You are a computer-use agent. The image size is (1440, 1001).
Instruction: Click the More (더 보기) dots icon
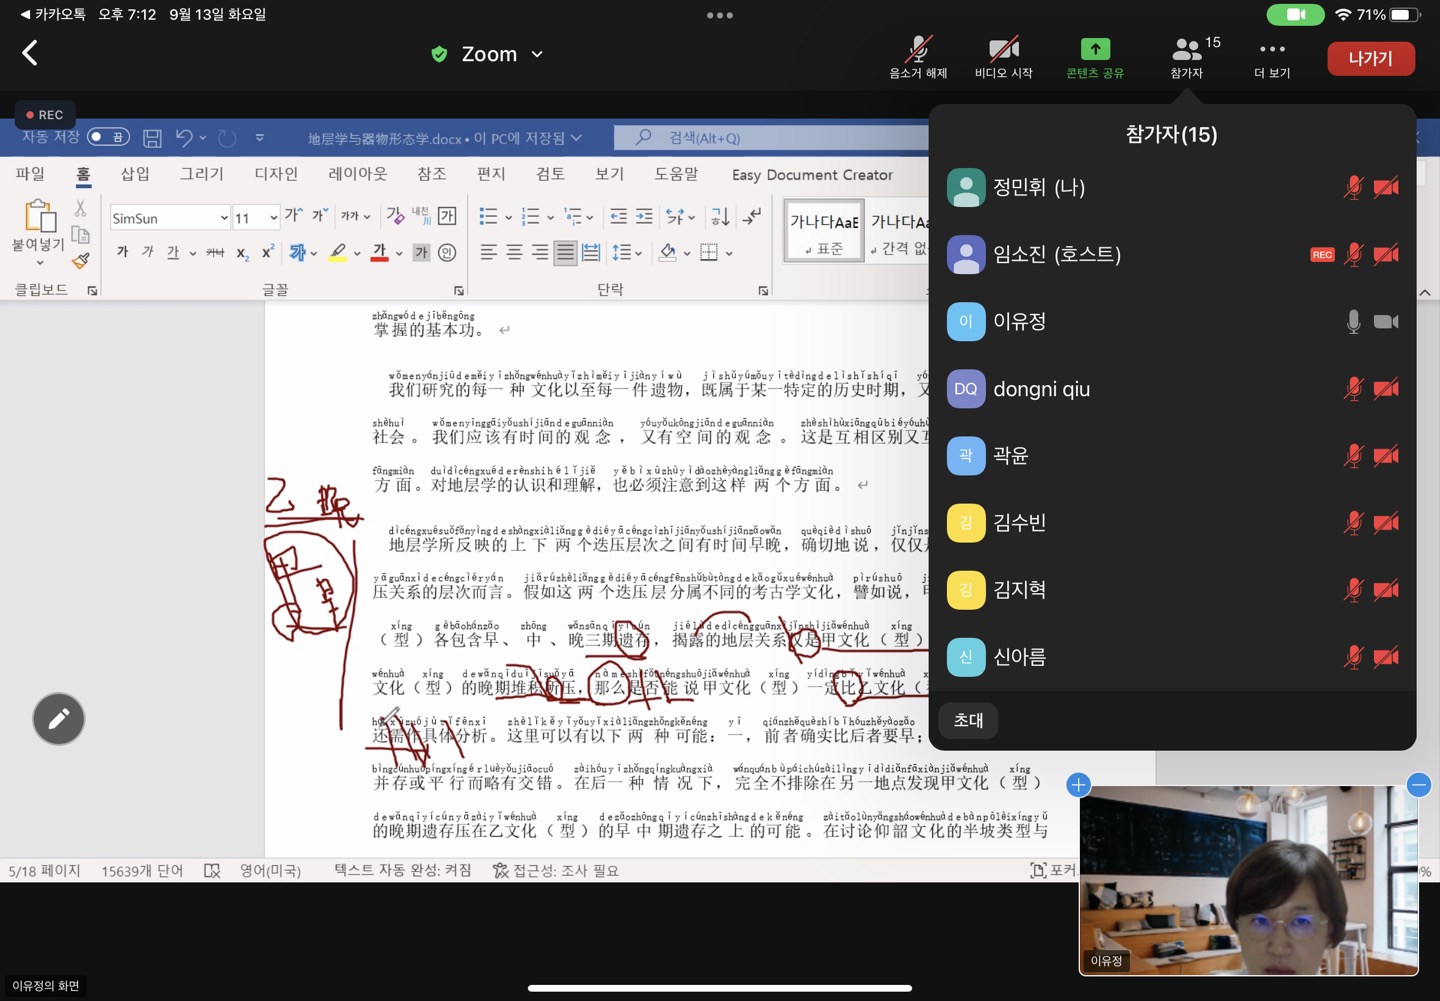(1272, 50)
